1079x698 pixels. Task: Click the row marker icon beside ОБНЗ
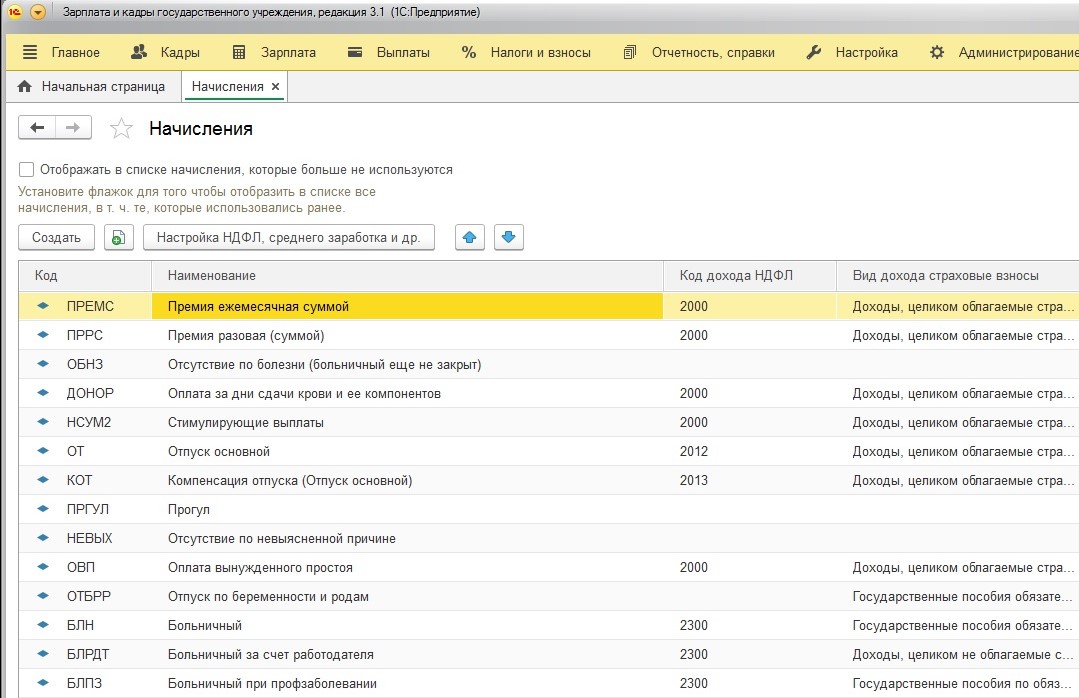point(43,363)
